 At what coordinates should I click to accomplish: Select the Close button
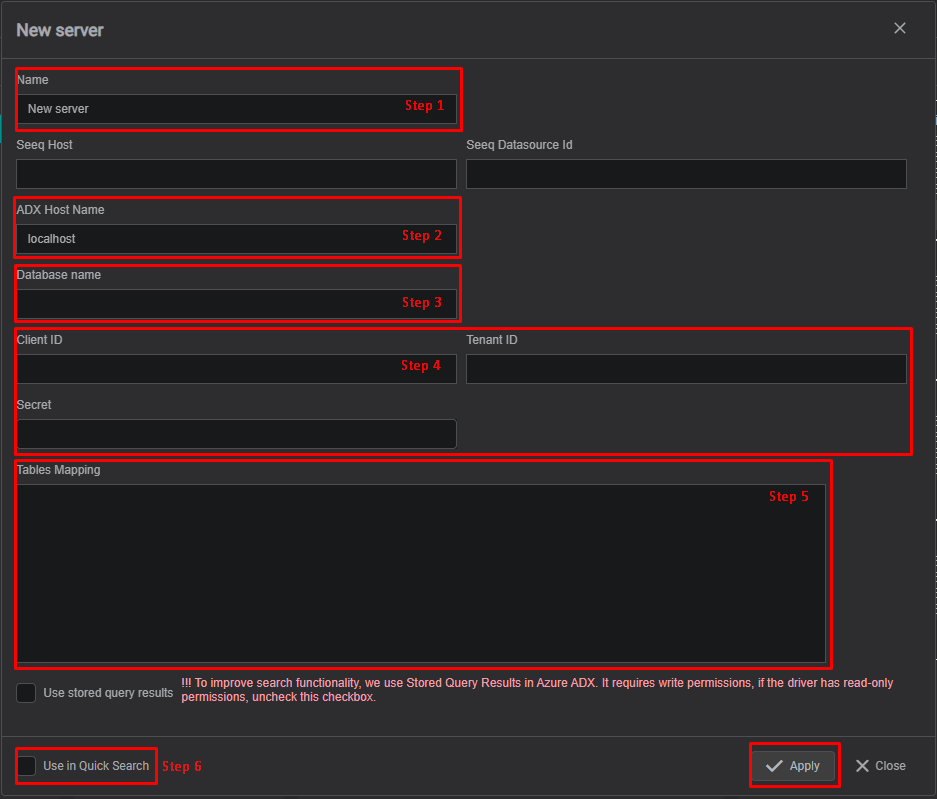[x=880, y=765]
